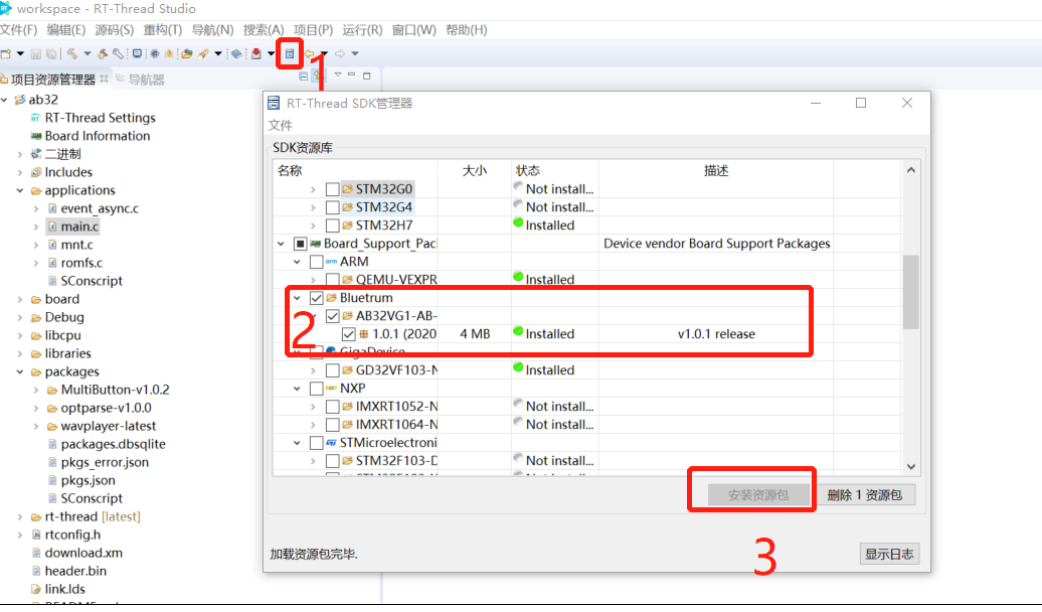Minimize the project explorer panel
The height and width of the screenshot is (612, 1042).
click(352, 74)
